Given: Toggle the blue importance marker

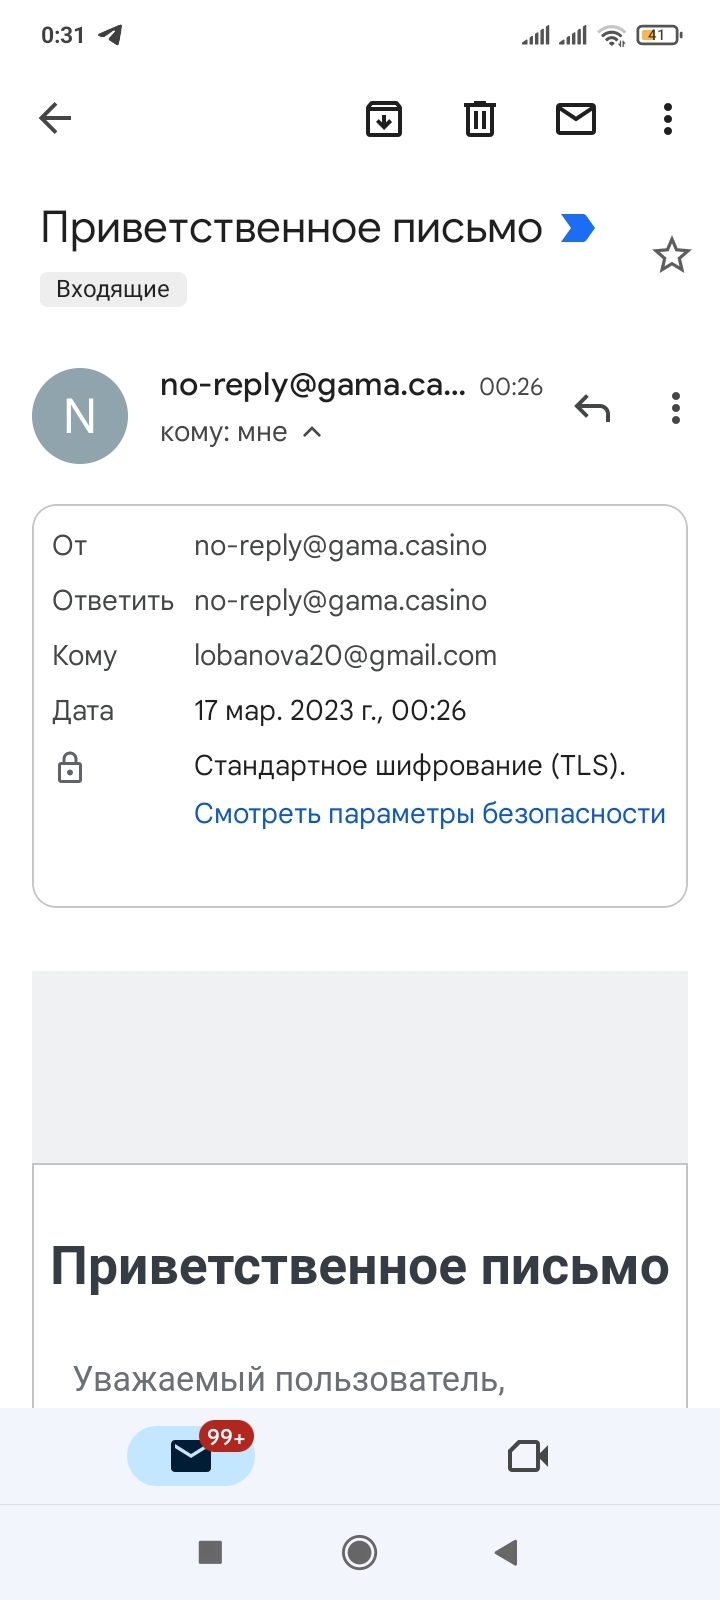Looking at the screenshot, I should click(x=578, y=229).
